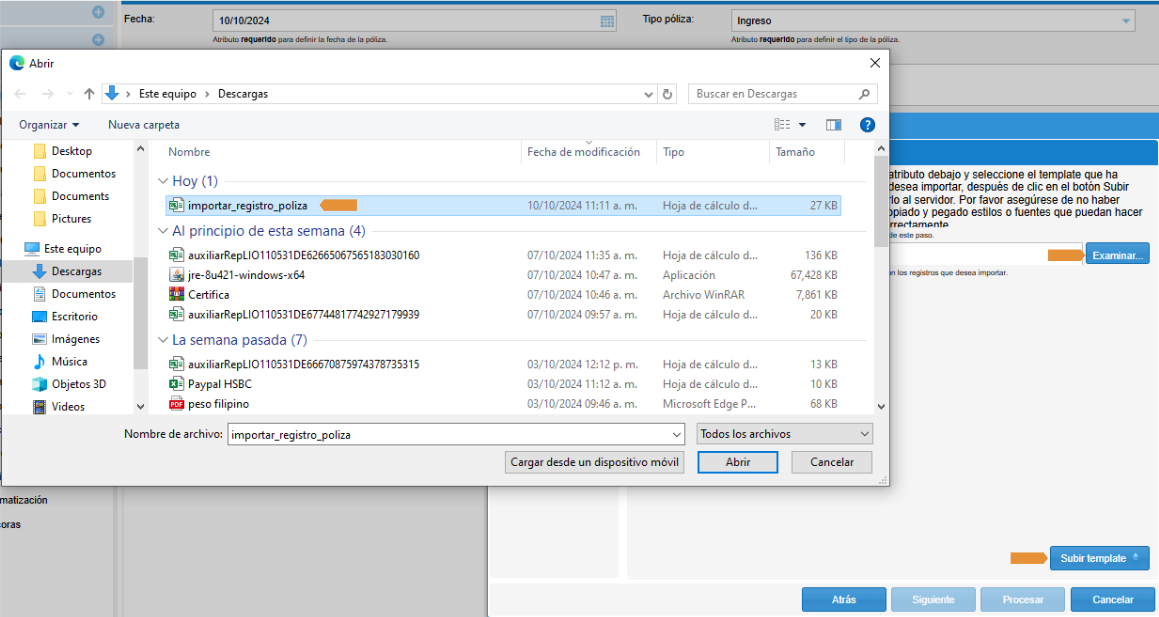Collapse the Hoy (1) group
This screenshot has width=1159, height=617.
(x=163, y=182)
